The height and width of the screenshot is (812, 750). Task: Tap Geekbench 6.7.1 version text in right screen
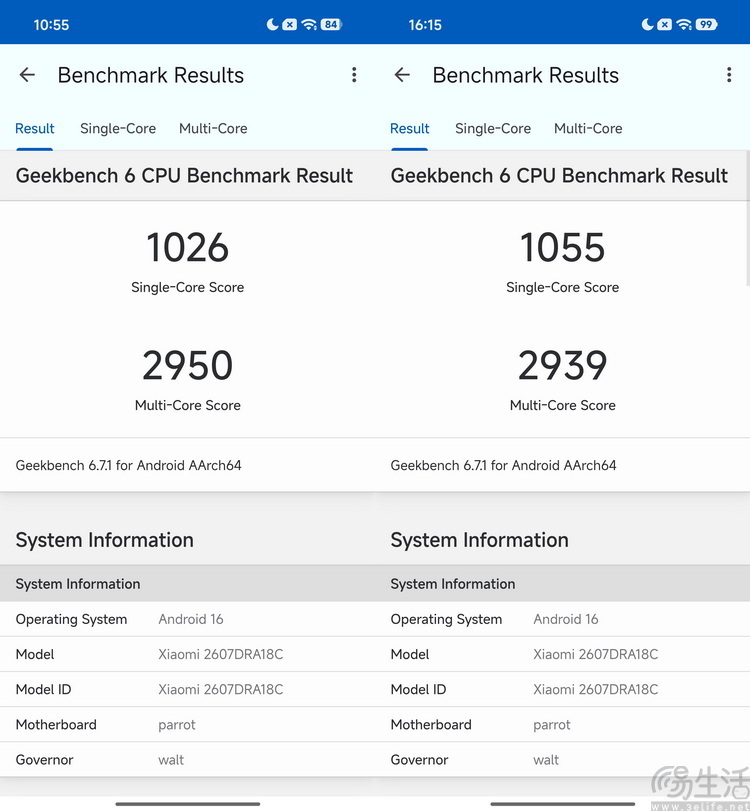(503, 466)
